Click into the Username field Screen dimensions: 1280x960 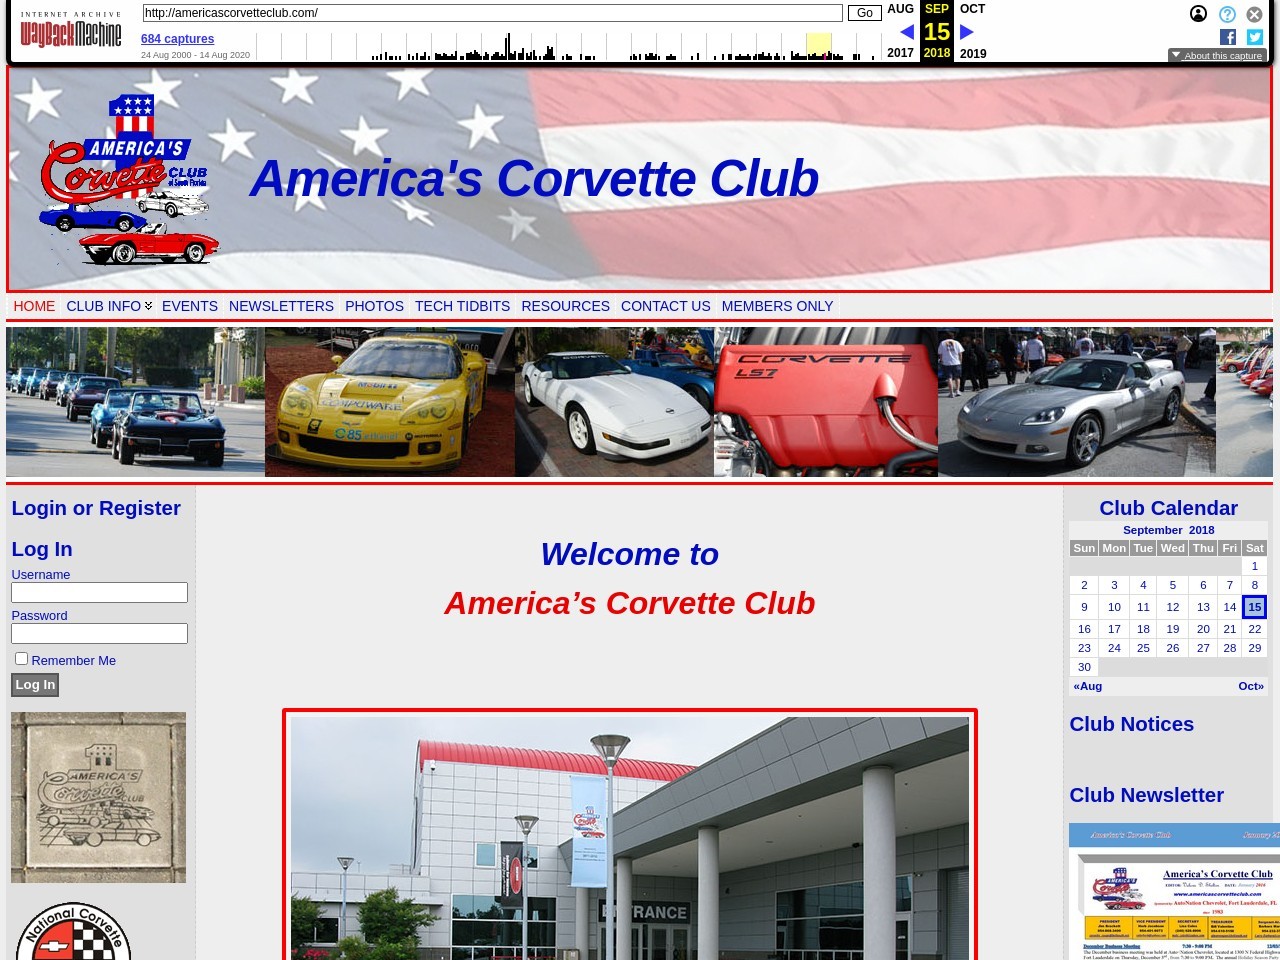(x=99, y=593)
